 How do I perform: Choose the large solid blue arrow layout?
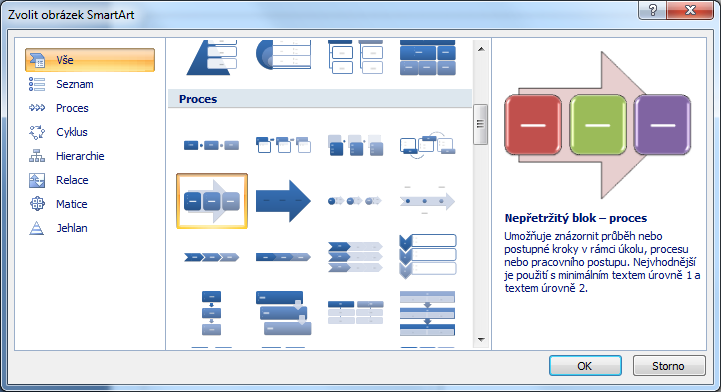283,201
